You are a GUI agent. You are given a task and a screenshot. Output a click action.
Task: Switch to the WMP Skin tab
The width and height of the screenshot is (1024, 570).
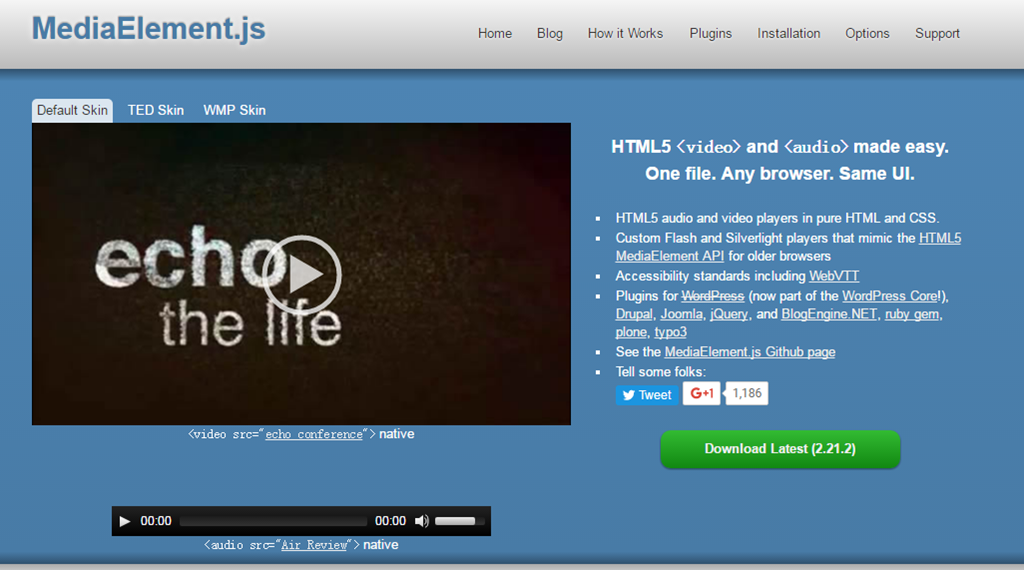pyautogui.click(x=234, y=110)
